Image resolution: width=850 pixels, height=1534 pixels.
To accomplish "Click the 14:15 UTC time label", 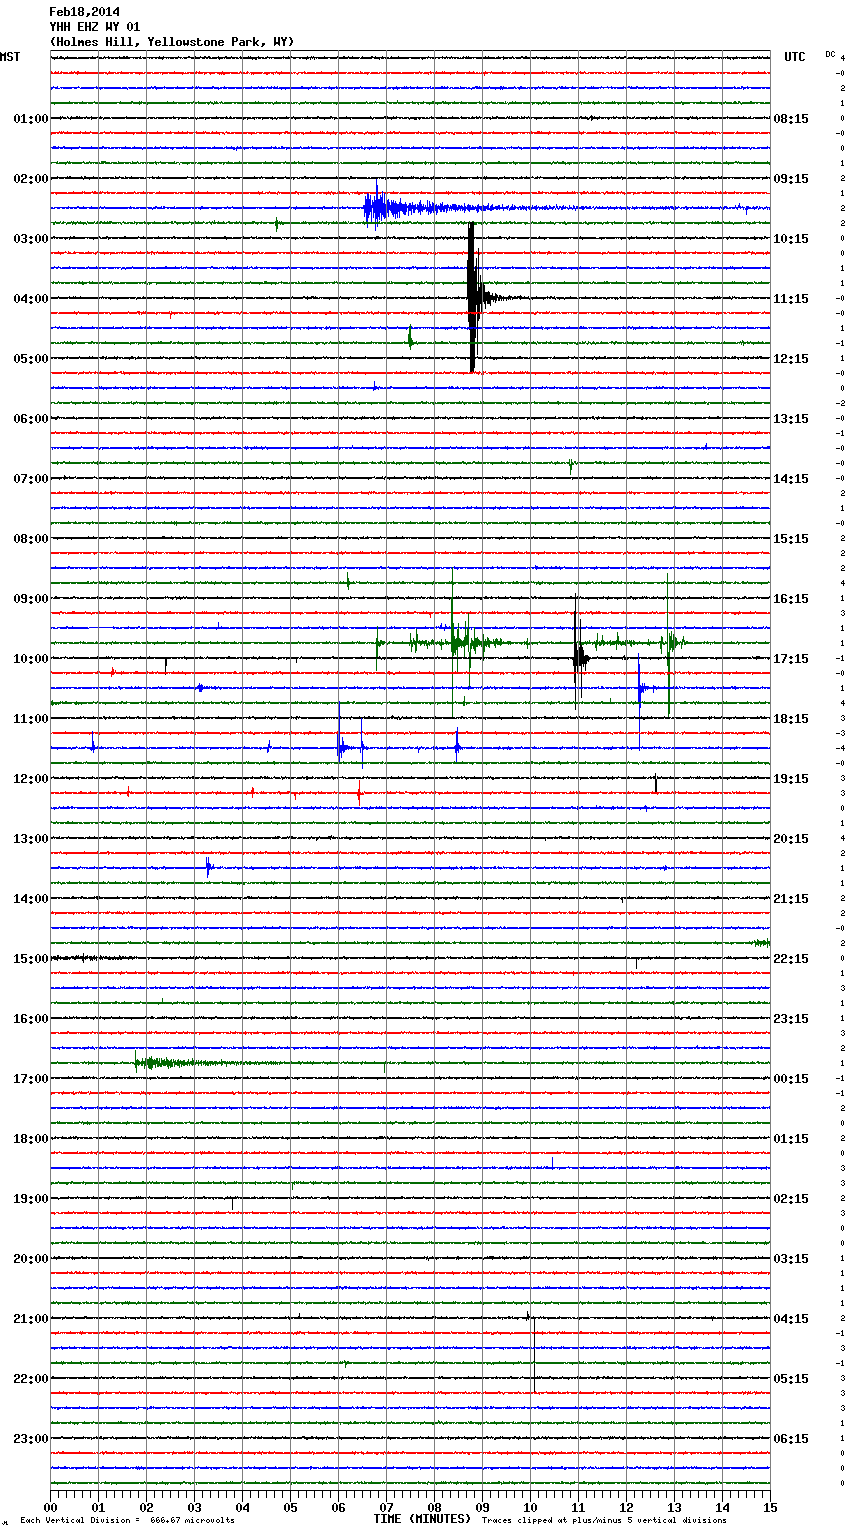I will [791, 479].
